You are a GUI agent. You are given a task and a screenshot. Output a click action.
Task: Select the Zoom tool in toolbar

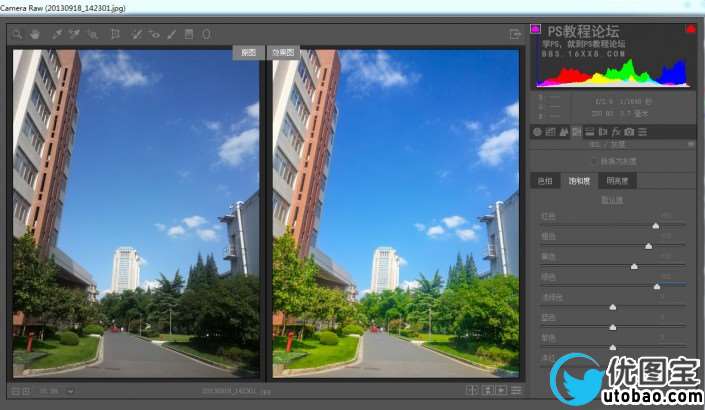17,34
